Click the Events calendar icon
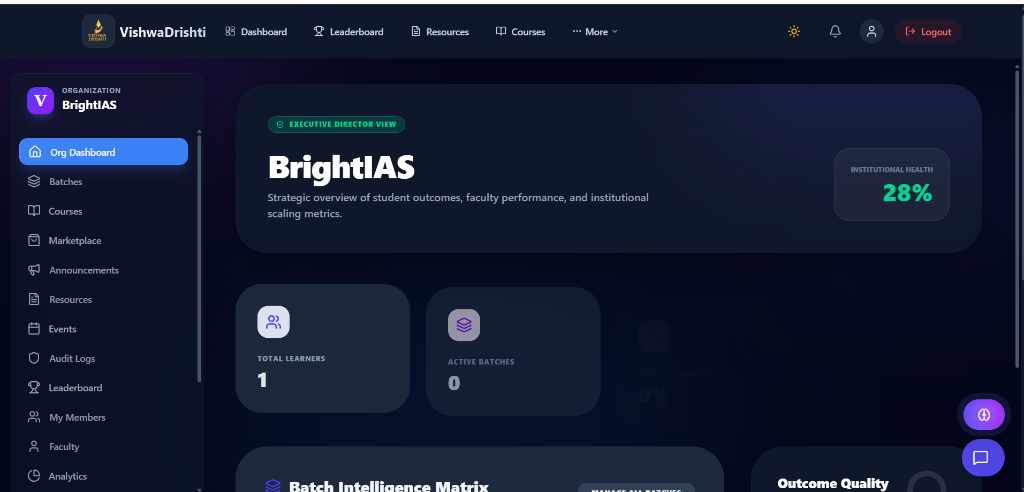 34,329
